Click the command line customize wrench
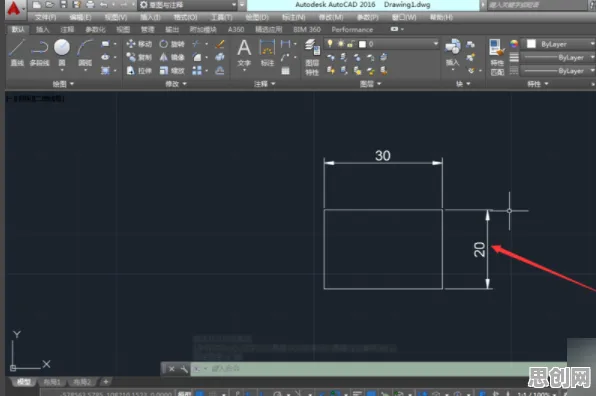This screenshot has width=596, height=396. pos(184,369)
